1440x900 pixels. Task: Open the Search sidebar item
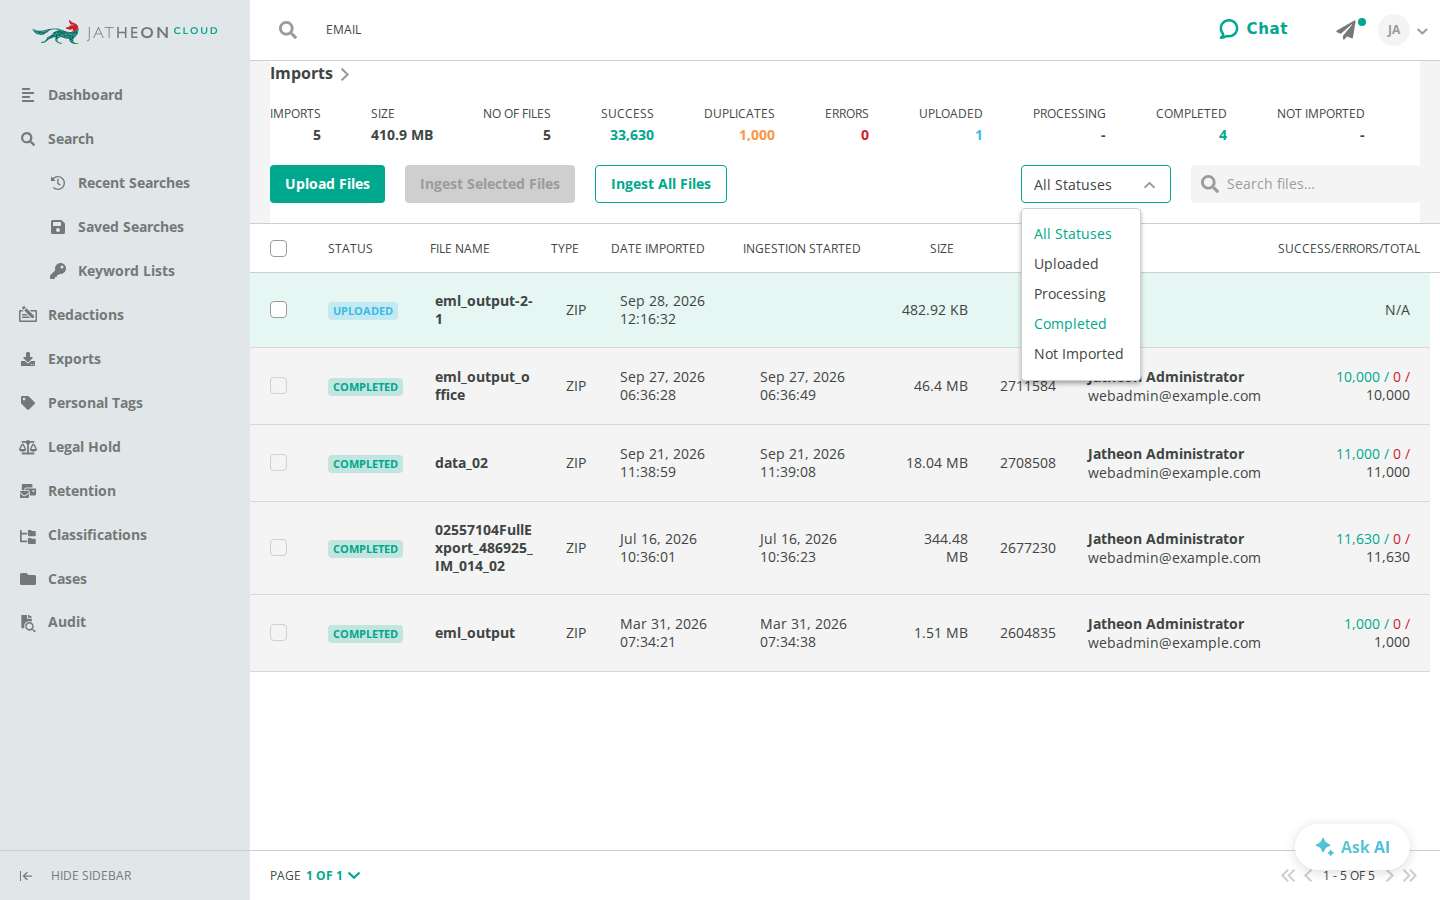[x=70, y=139]
